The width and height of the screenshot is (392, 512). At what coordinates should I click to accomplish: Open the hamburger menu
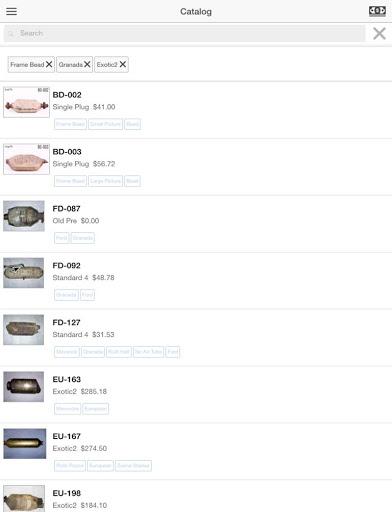point(11,11)
